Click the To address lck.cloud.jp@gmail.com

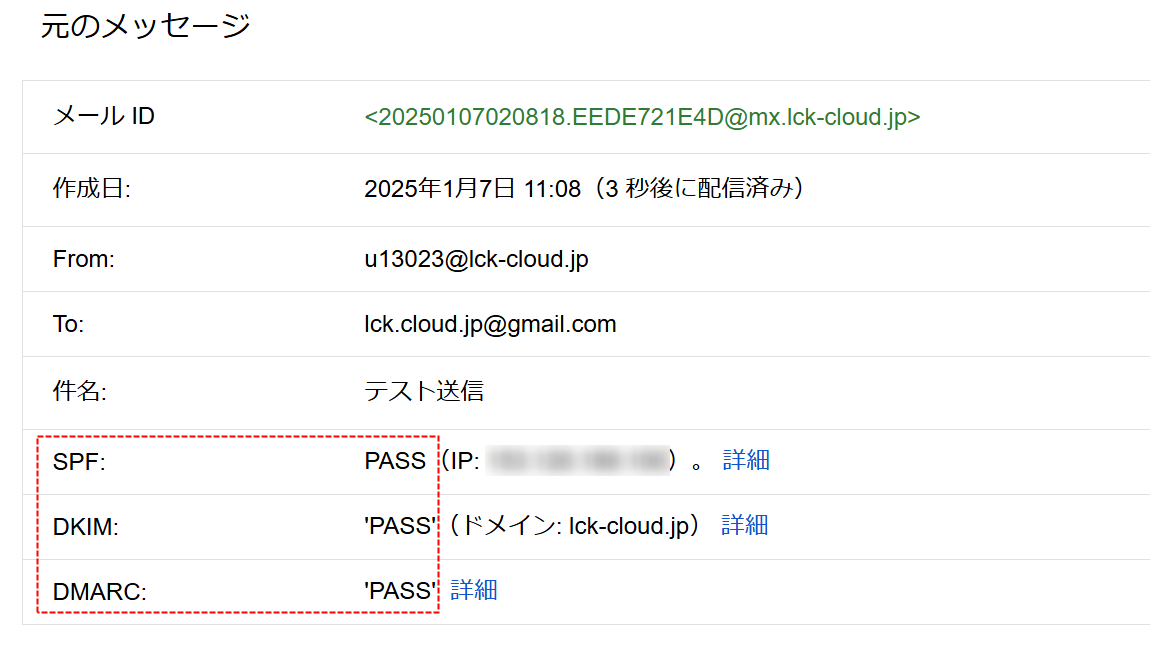(x=490, y=324)
